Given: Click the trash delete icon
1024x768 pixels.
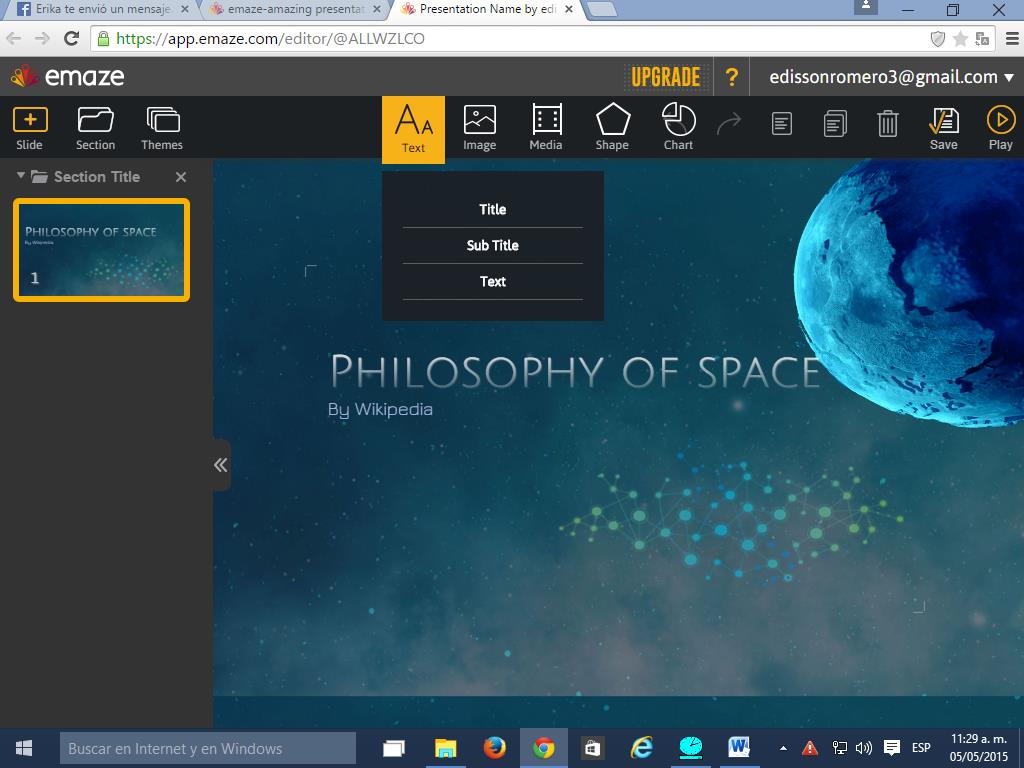Looking at the screenshot, I should (887, 124).
